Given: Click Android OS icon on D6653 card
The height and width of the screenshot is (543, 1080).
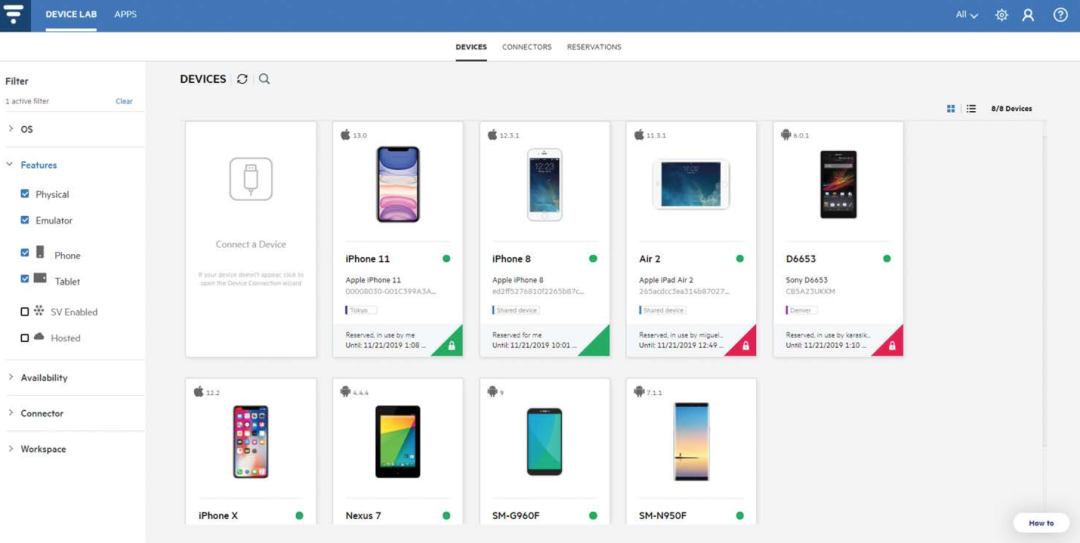Looking at the screenshot, I should tap(786, 135).
